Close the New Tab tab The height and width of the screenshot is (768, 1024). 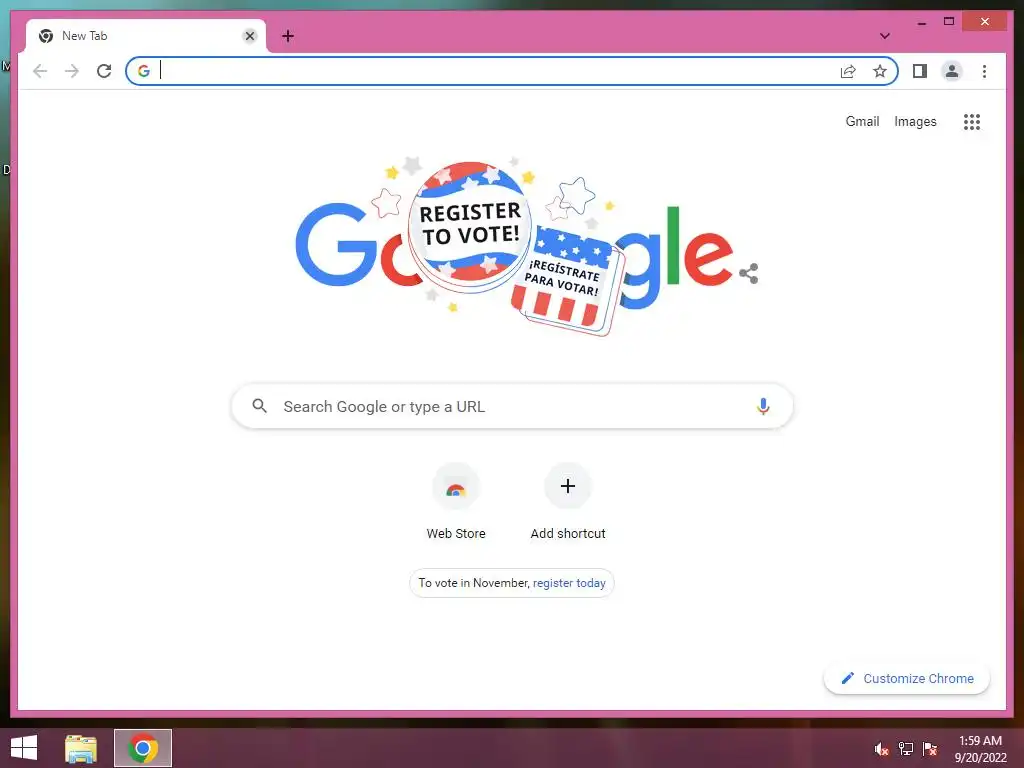point(249,36)
